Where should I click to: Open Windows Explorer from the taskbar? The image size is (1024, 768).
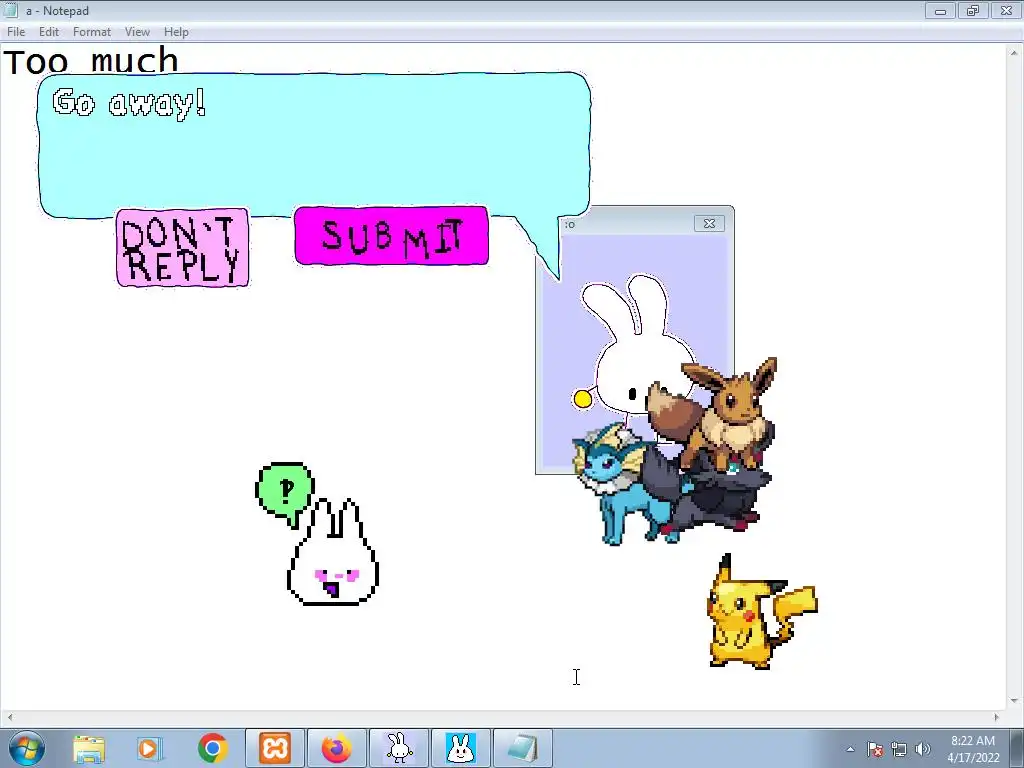89,748
